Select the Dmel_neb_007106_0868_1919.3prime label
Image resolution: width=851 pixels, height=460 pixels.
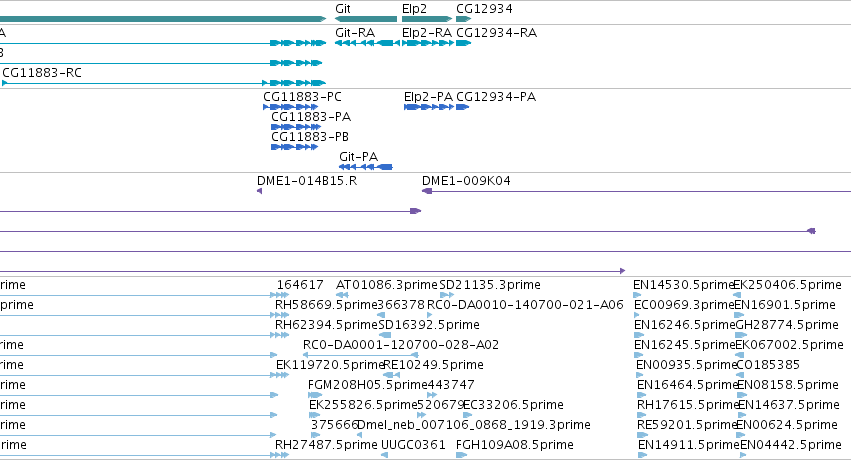pos(474,426)
